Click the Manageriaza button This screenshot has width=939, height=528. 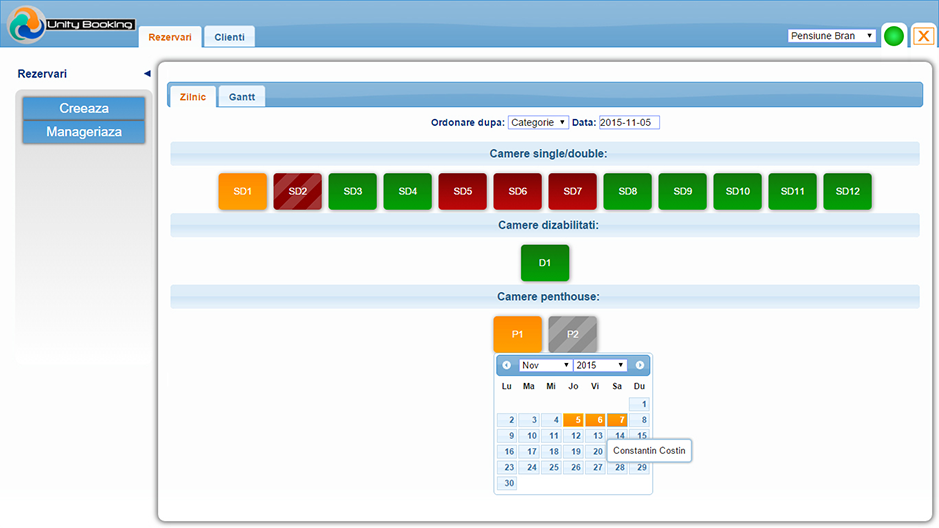tap(84, 132)
